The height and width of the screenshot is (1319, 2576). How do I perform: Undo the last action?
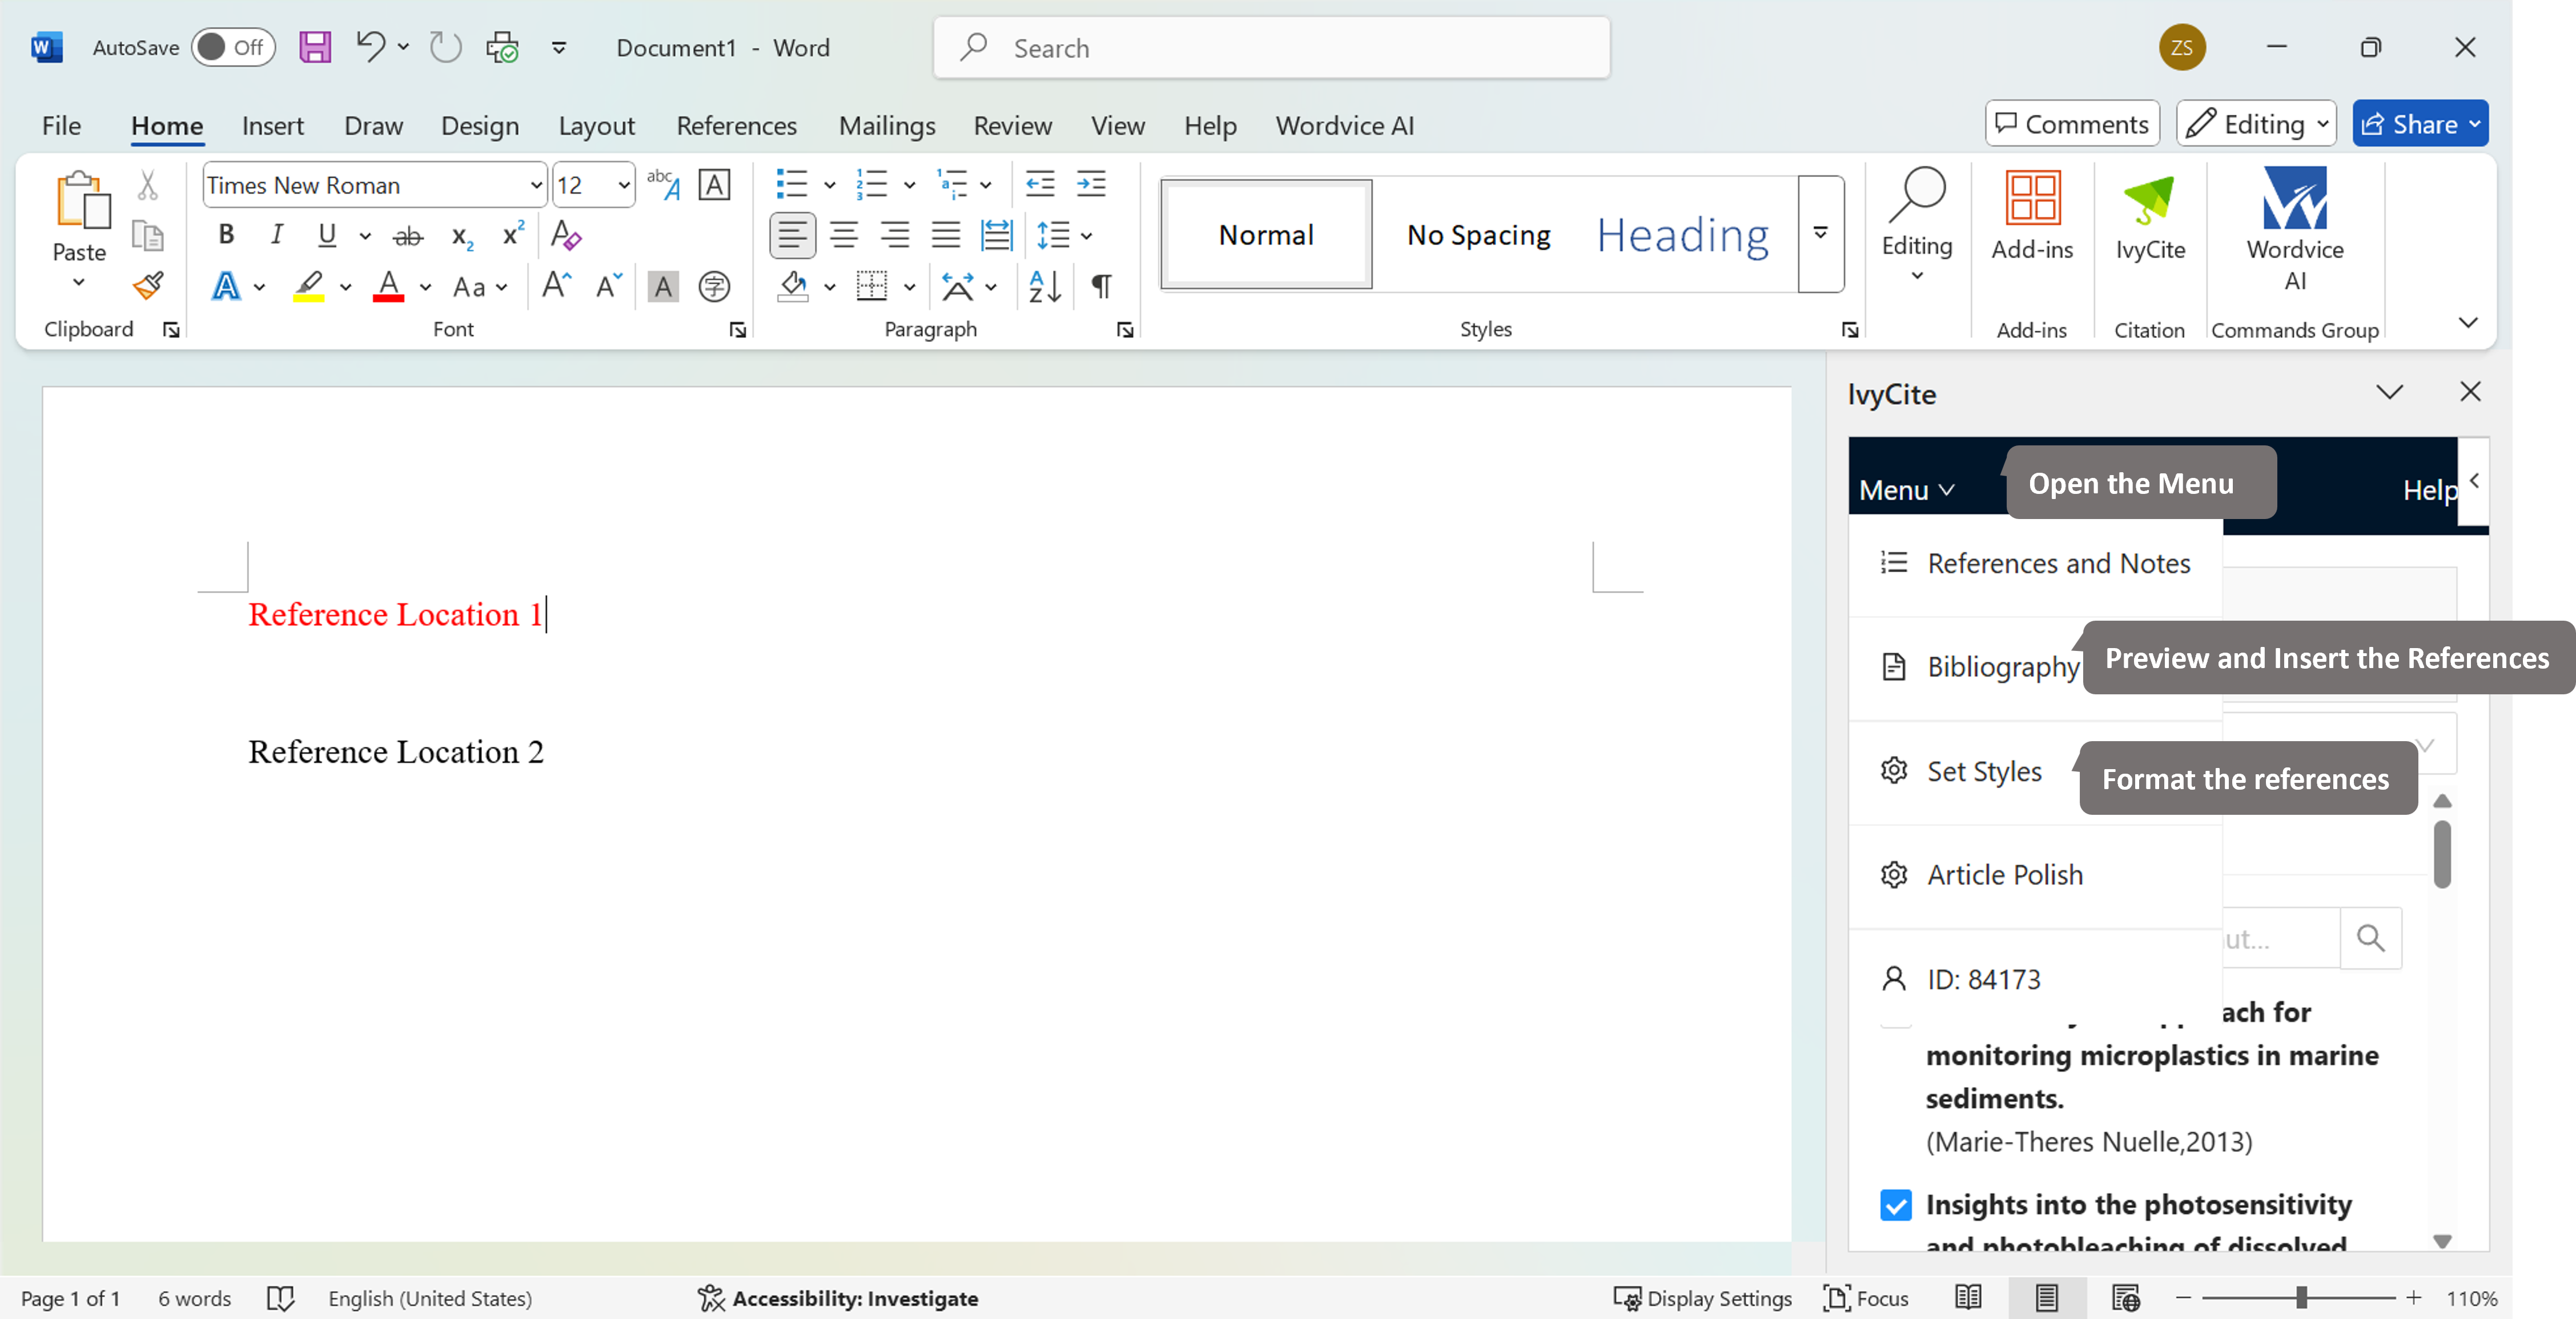(x=370, y=47)
